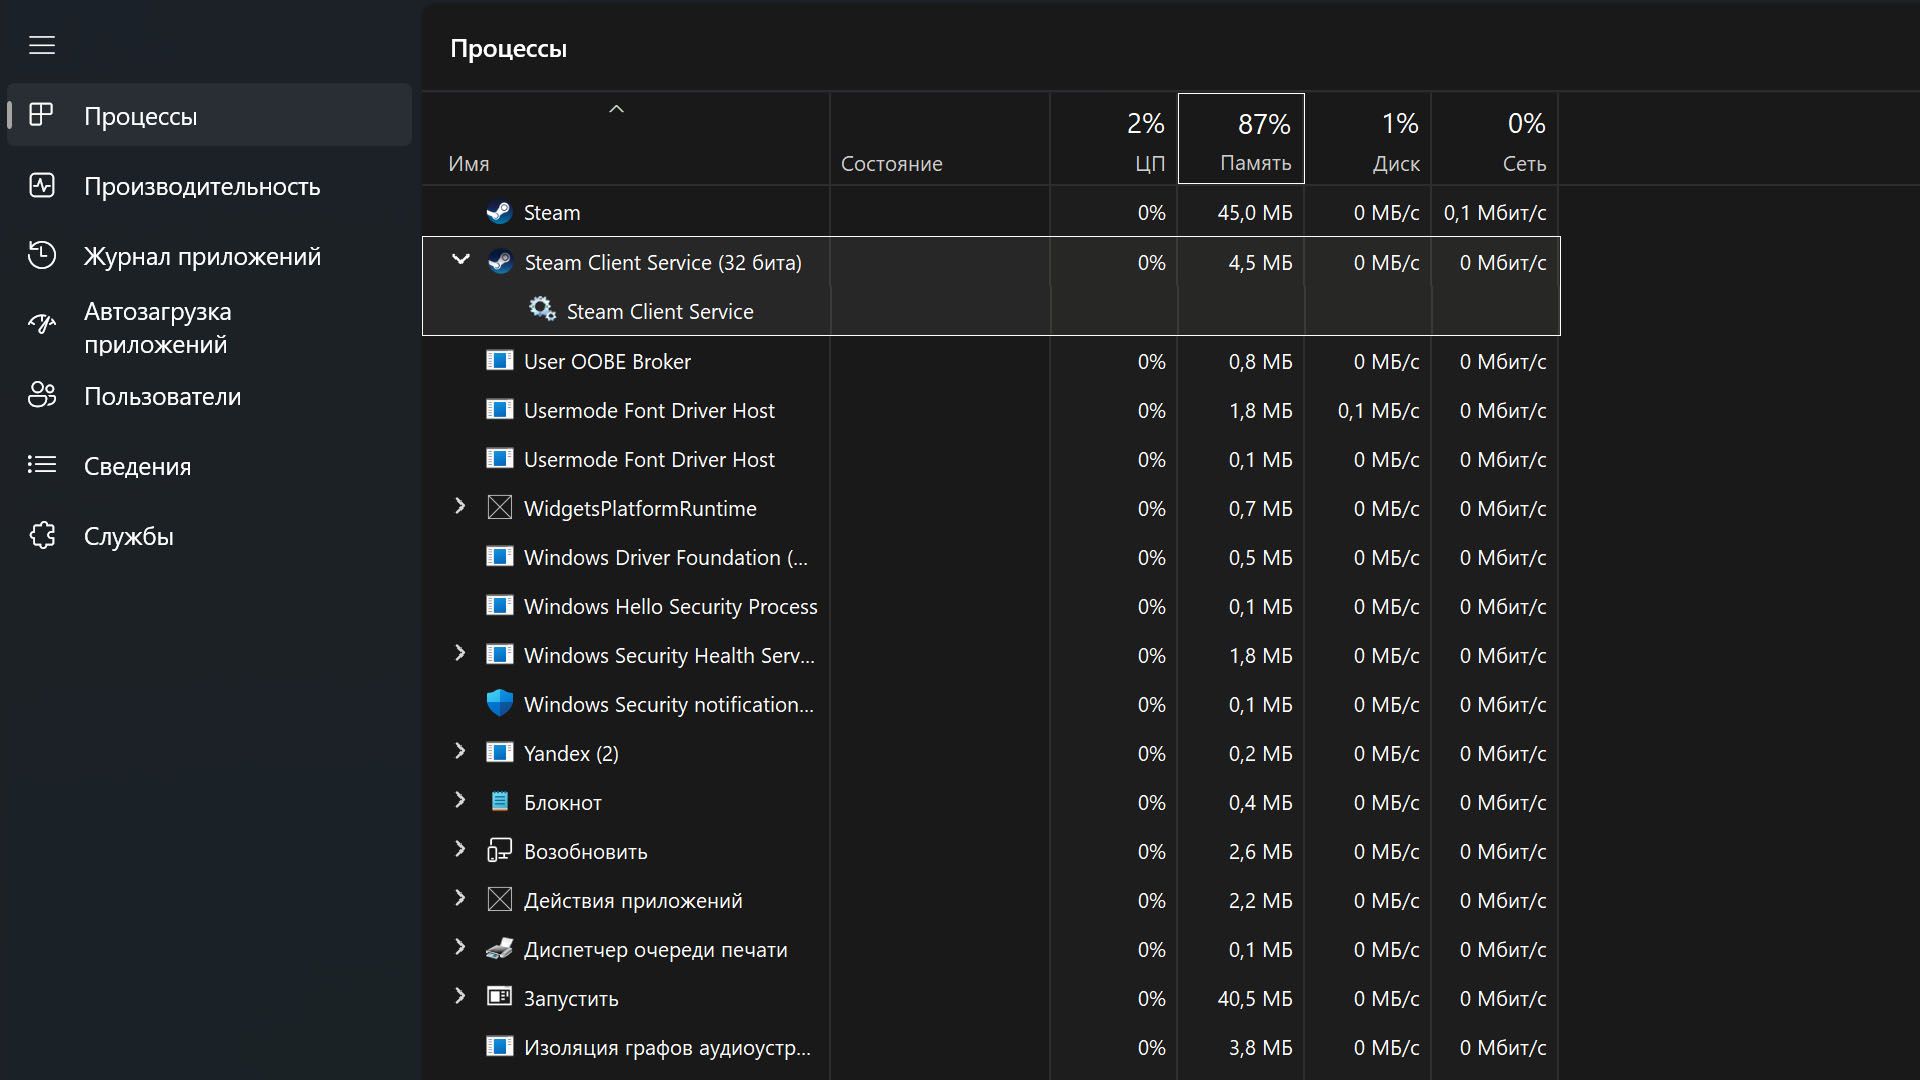This screenshot has height=1080, width=1920.
Task: Click the Сведения list icon
Action: [x=42, y=465]
